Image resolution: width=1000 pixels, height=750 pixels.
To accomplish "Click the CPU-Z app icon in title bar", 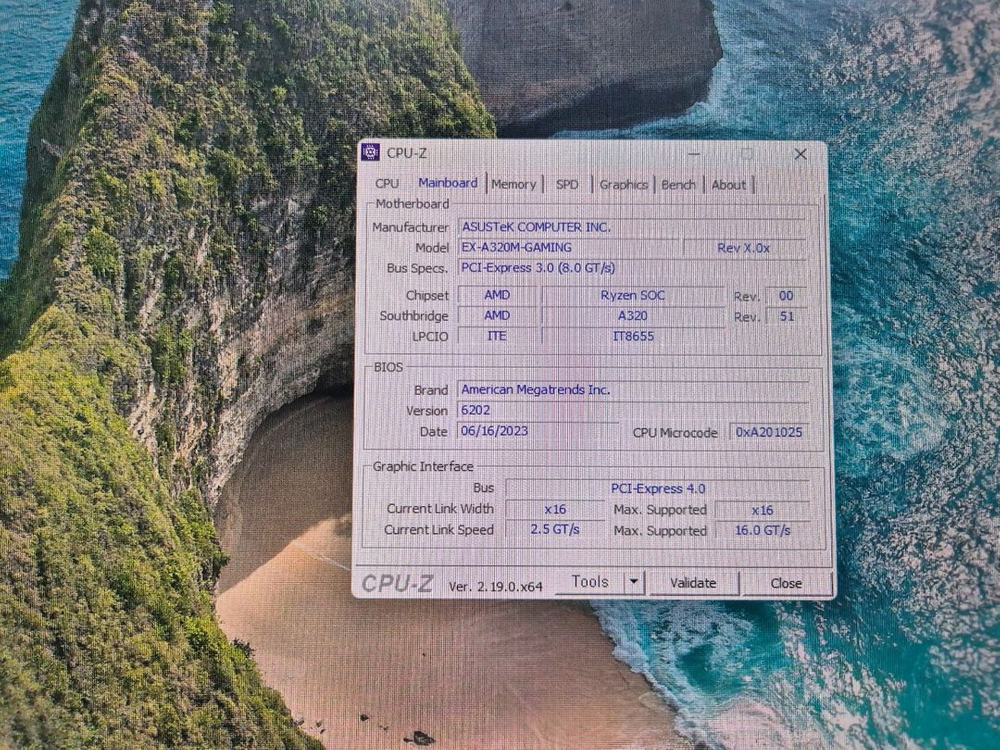I will 371,152.
